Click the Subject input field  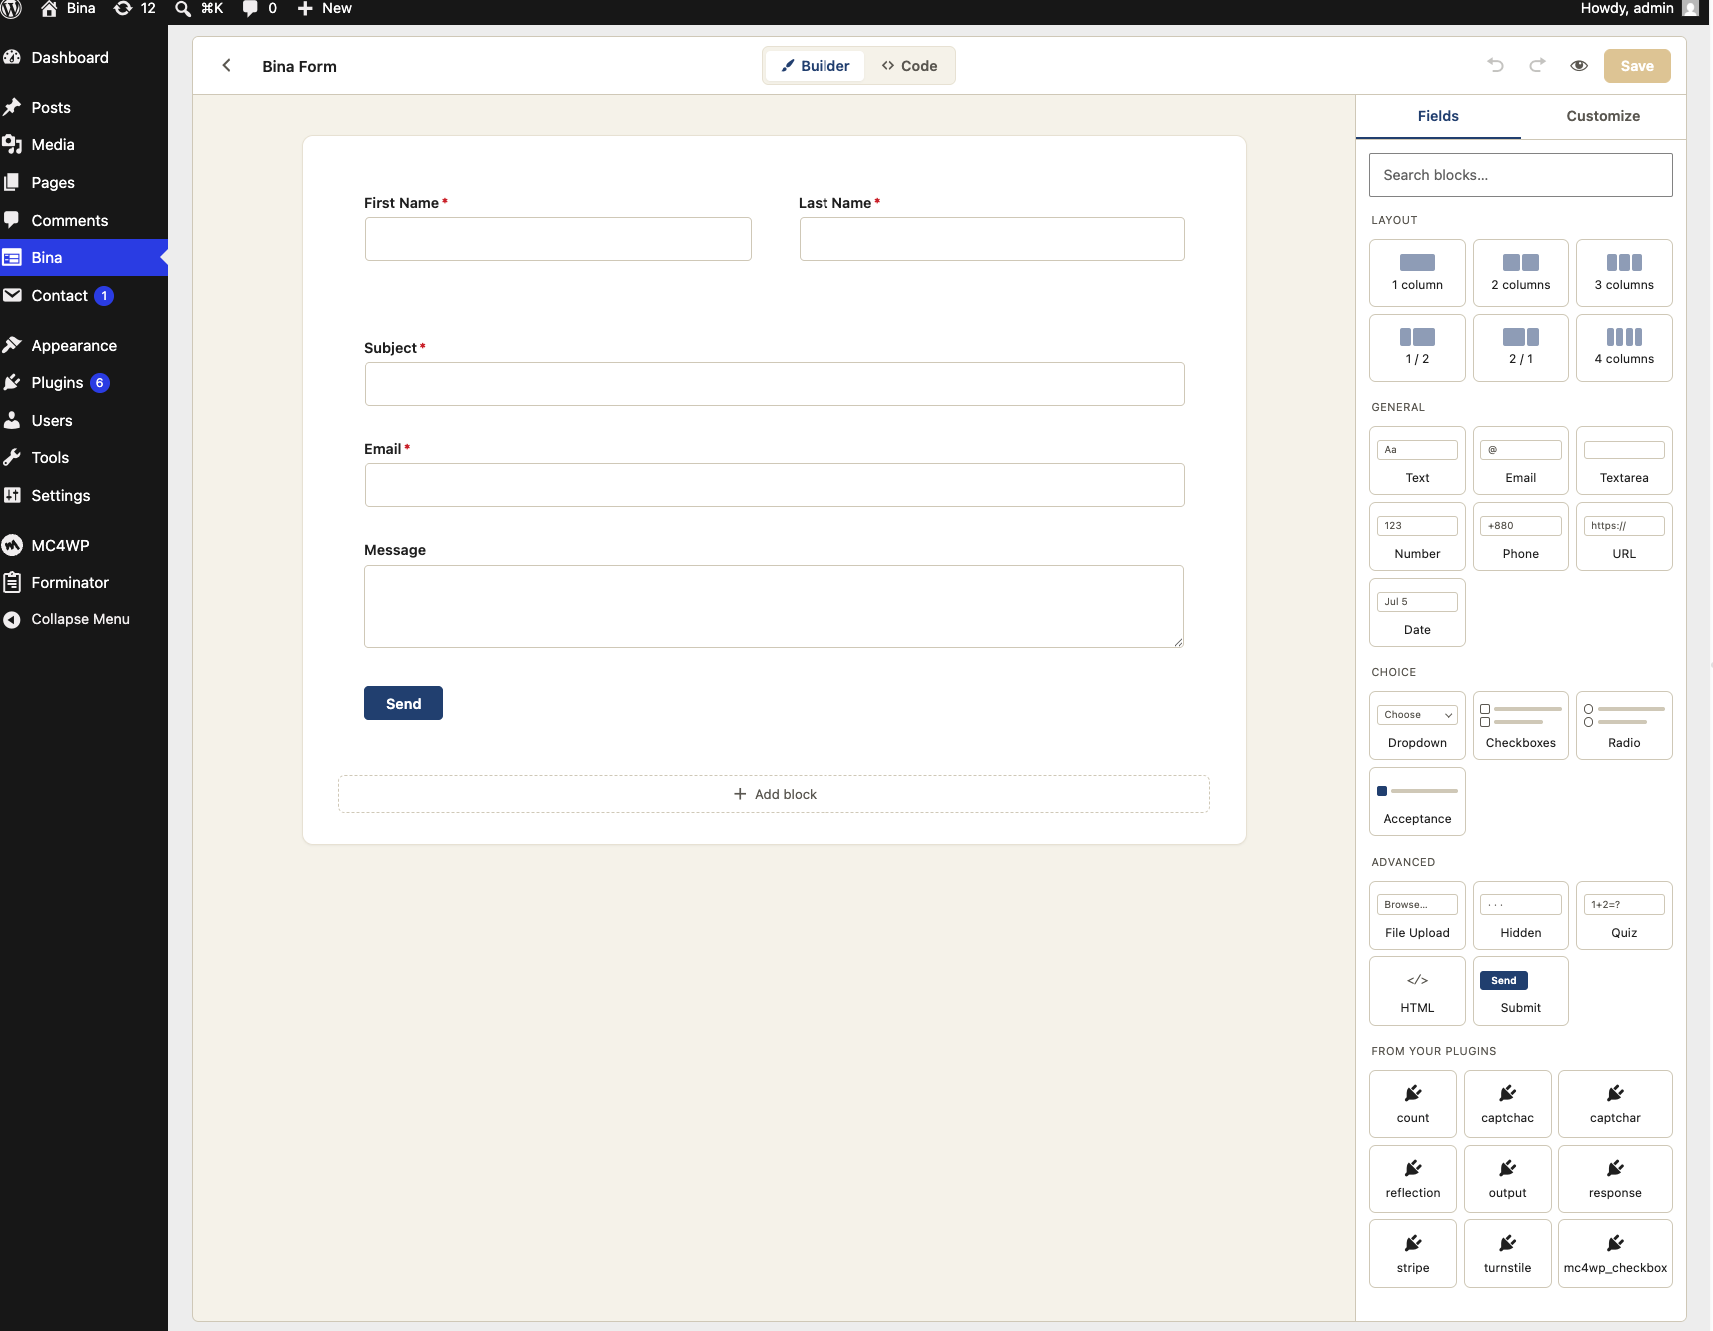(775, 384)
